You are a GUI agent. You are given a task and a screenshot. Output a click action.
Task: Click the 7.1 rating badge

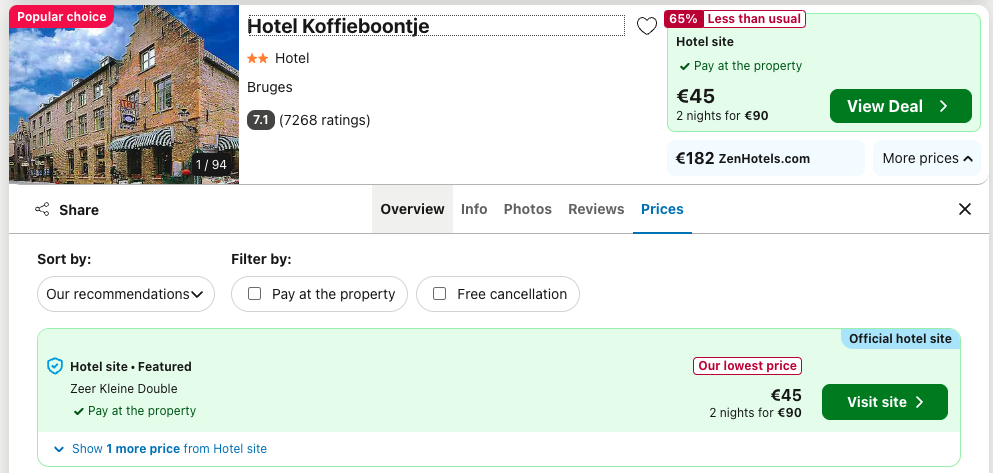pos(260,120)
